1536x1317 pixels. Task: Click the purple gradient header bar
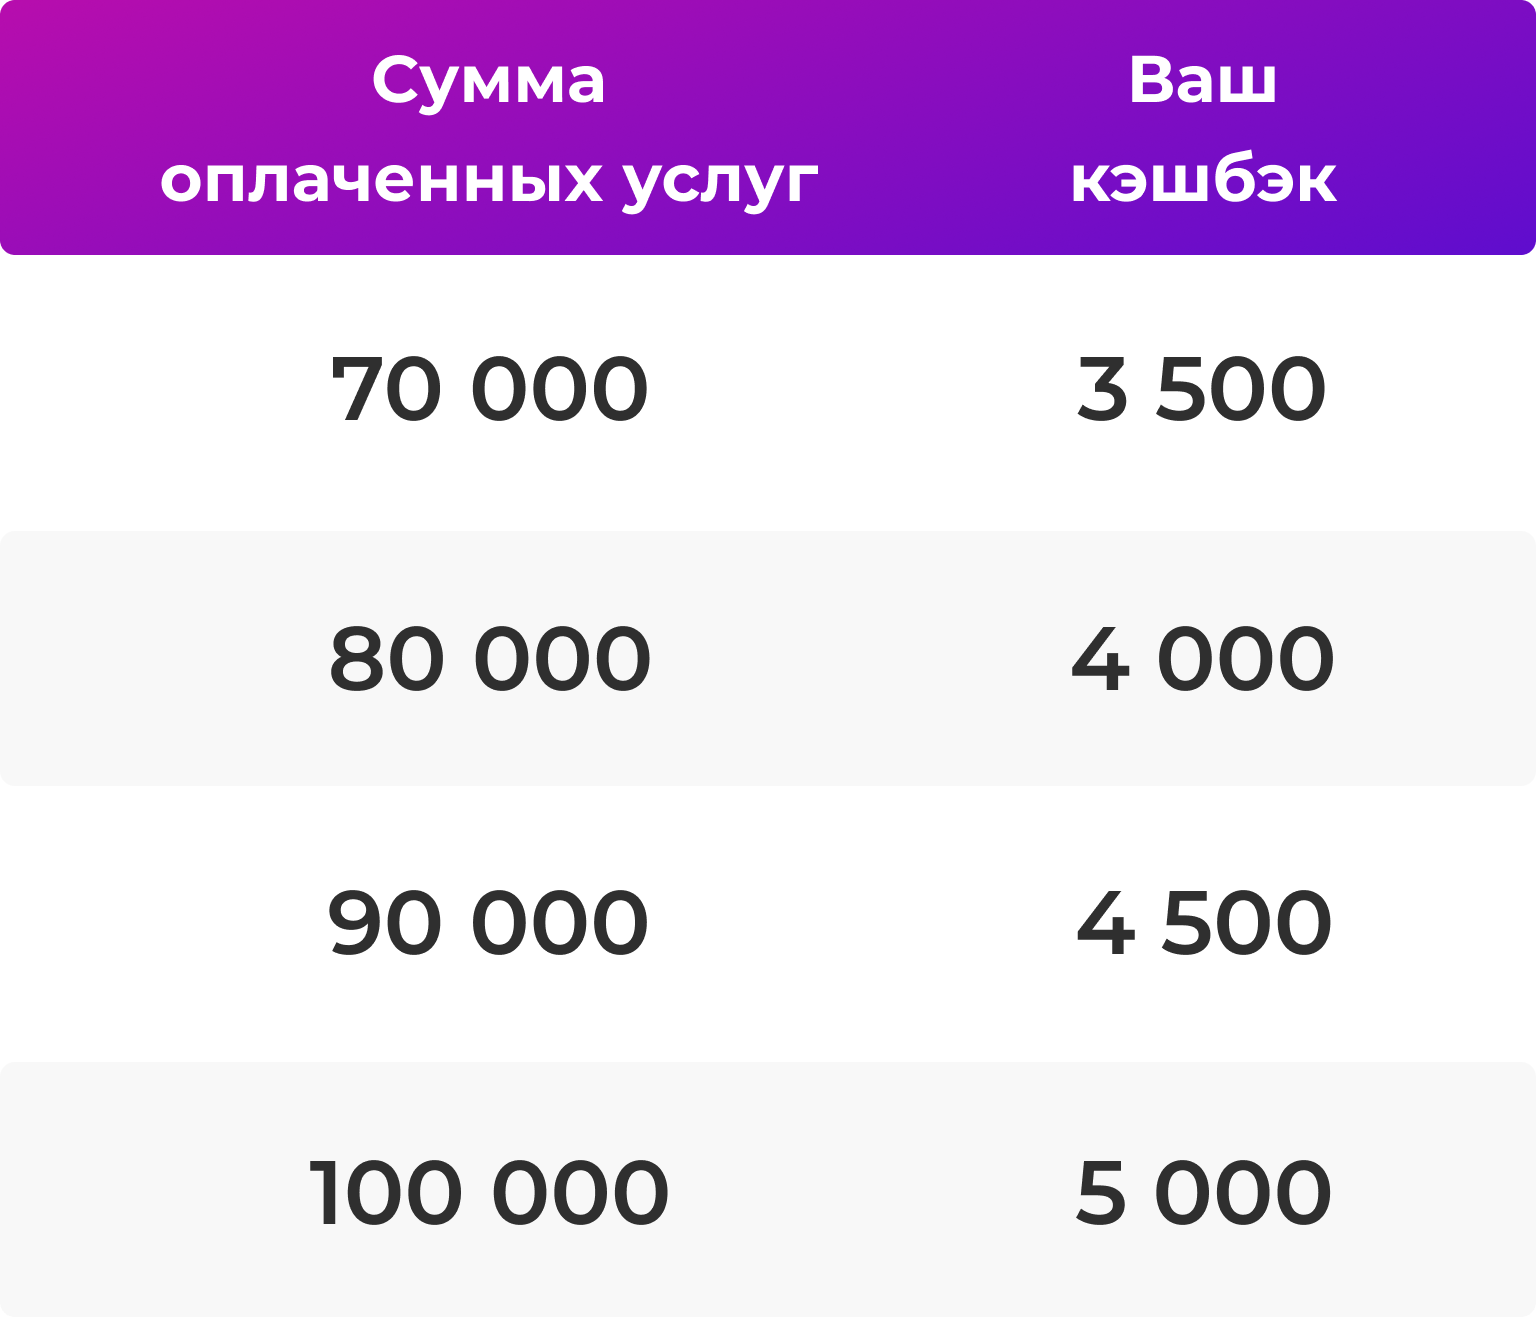pyautogui.click(x=768, y=127)
